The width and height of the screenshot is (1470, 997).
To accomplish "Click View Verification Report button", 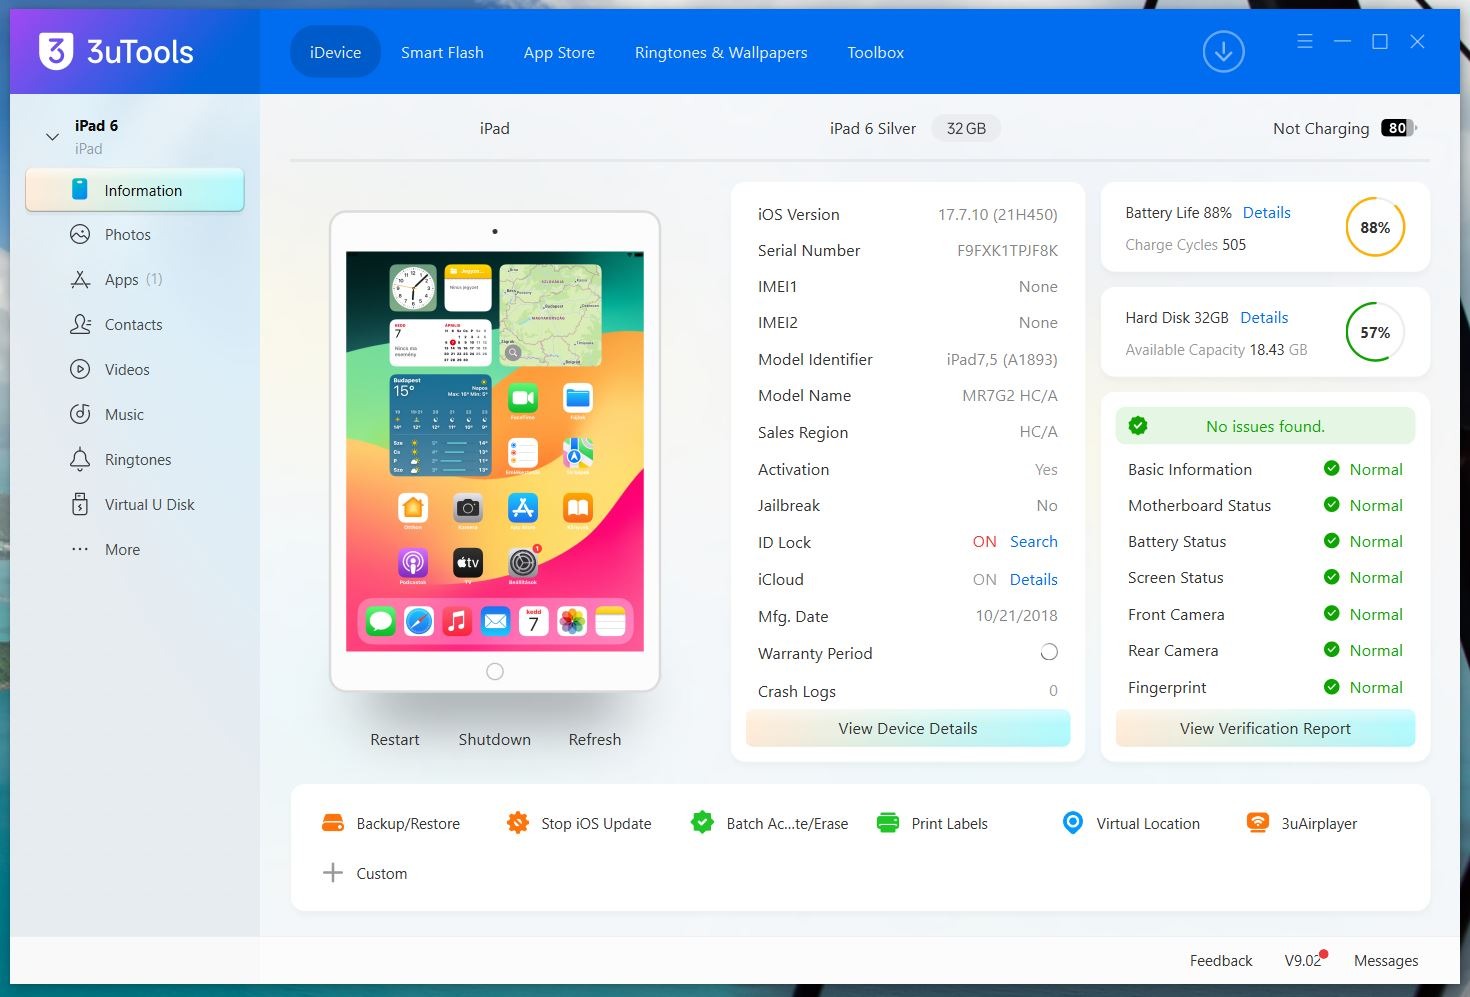I will [1265, 728].
